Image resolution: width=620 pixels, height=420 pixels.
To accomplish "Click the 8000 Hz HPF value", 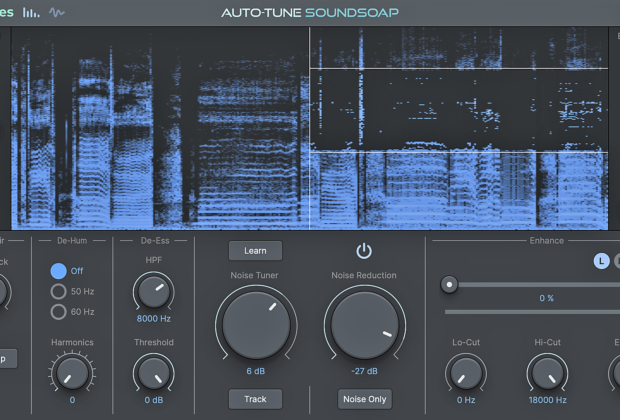I will click(154, 319).
